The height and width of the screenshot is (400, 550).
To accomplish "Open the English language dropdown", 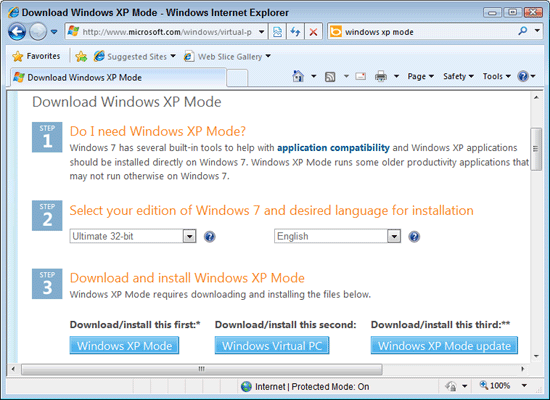I will click(337, 236).
